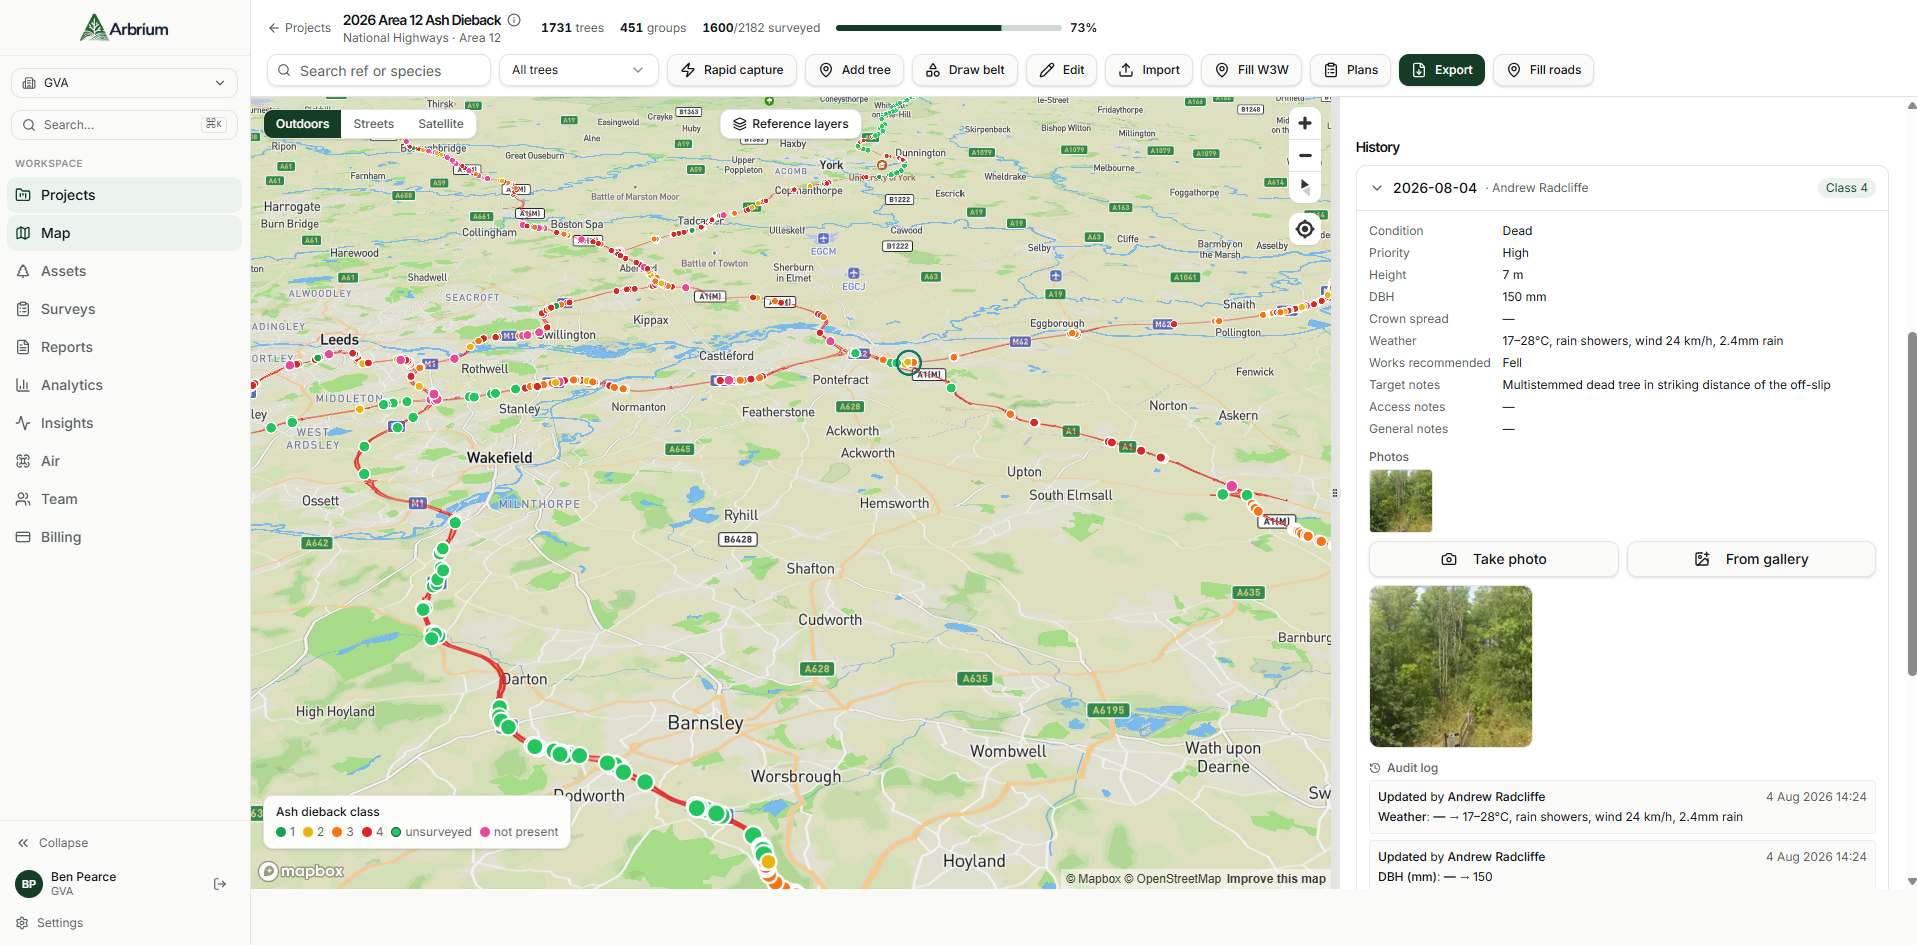Open Settings at the bottom of sidebar
The image size is (1917, 945).
coord(50,923)
